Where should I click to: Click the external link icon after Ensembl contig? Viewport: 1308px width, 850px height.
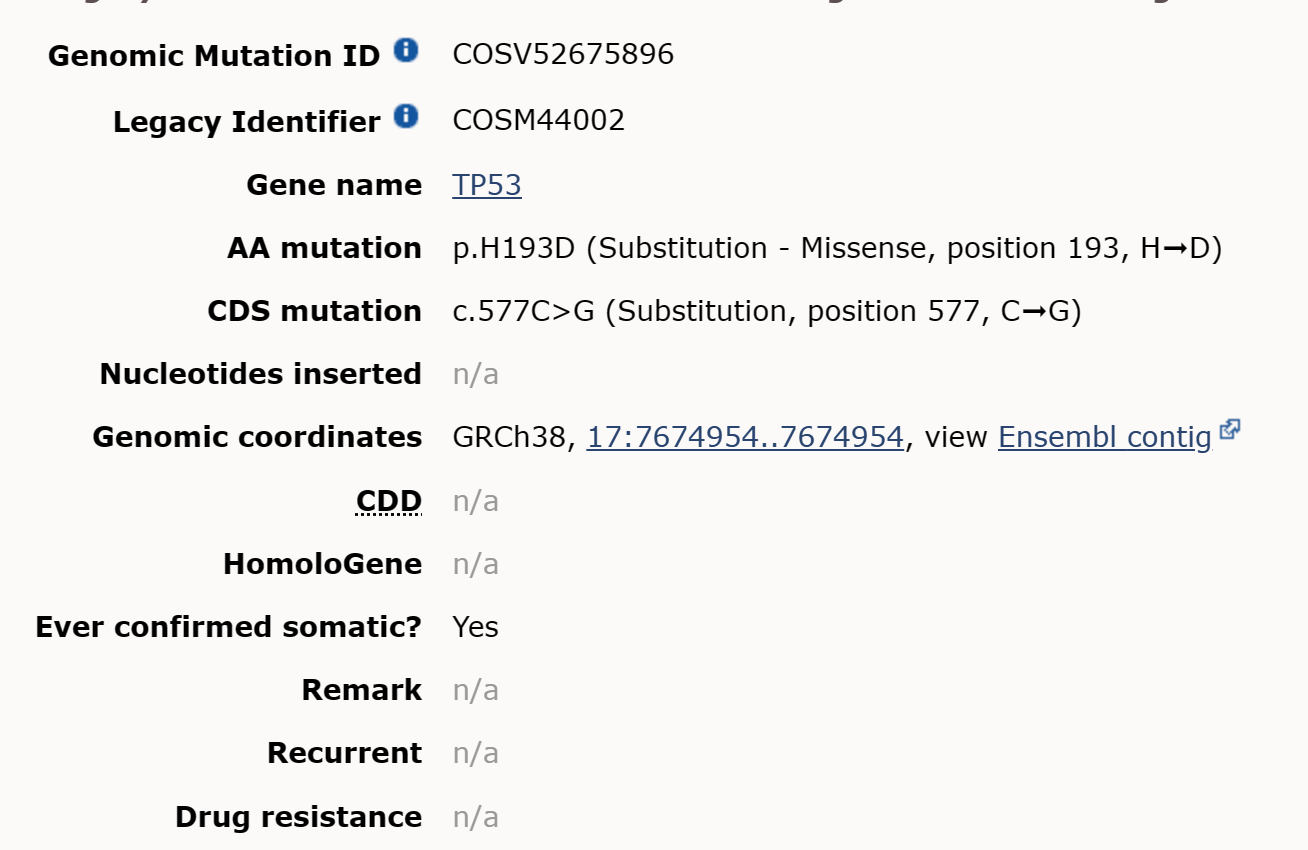[1230, 431]
